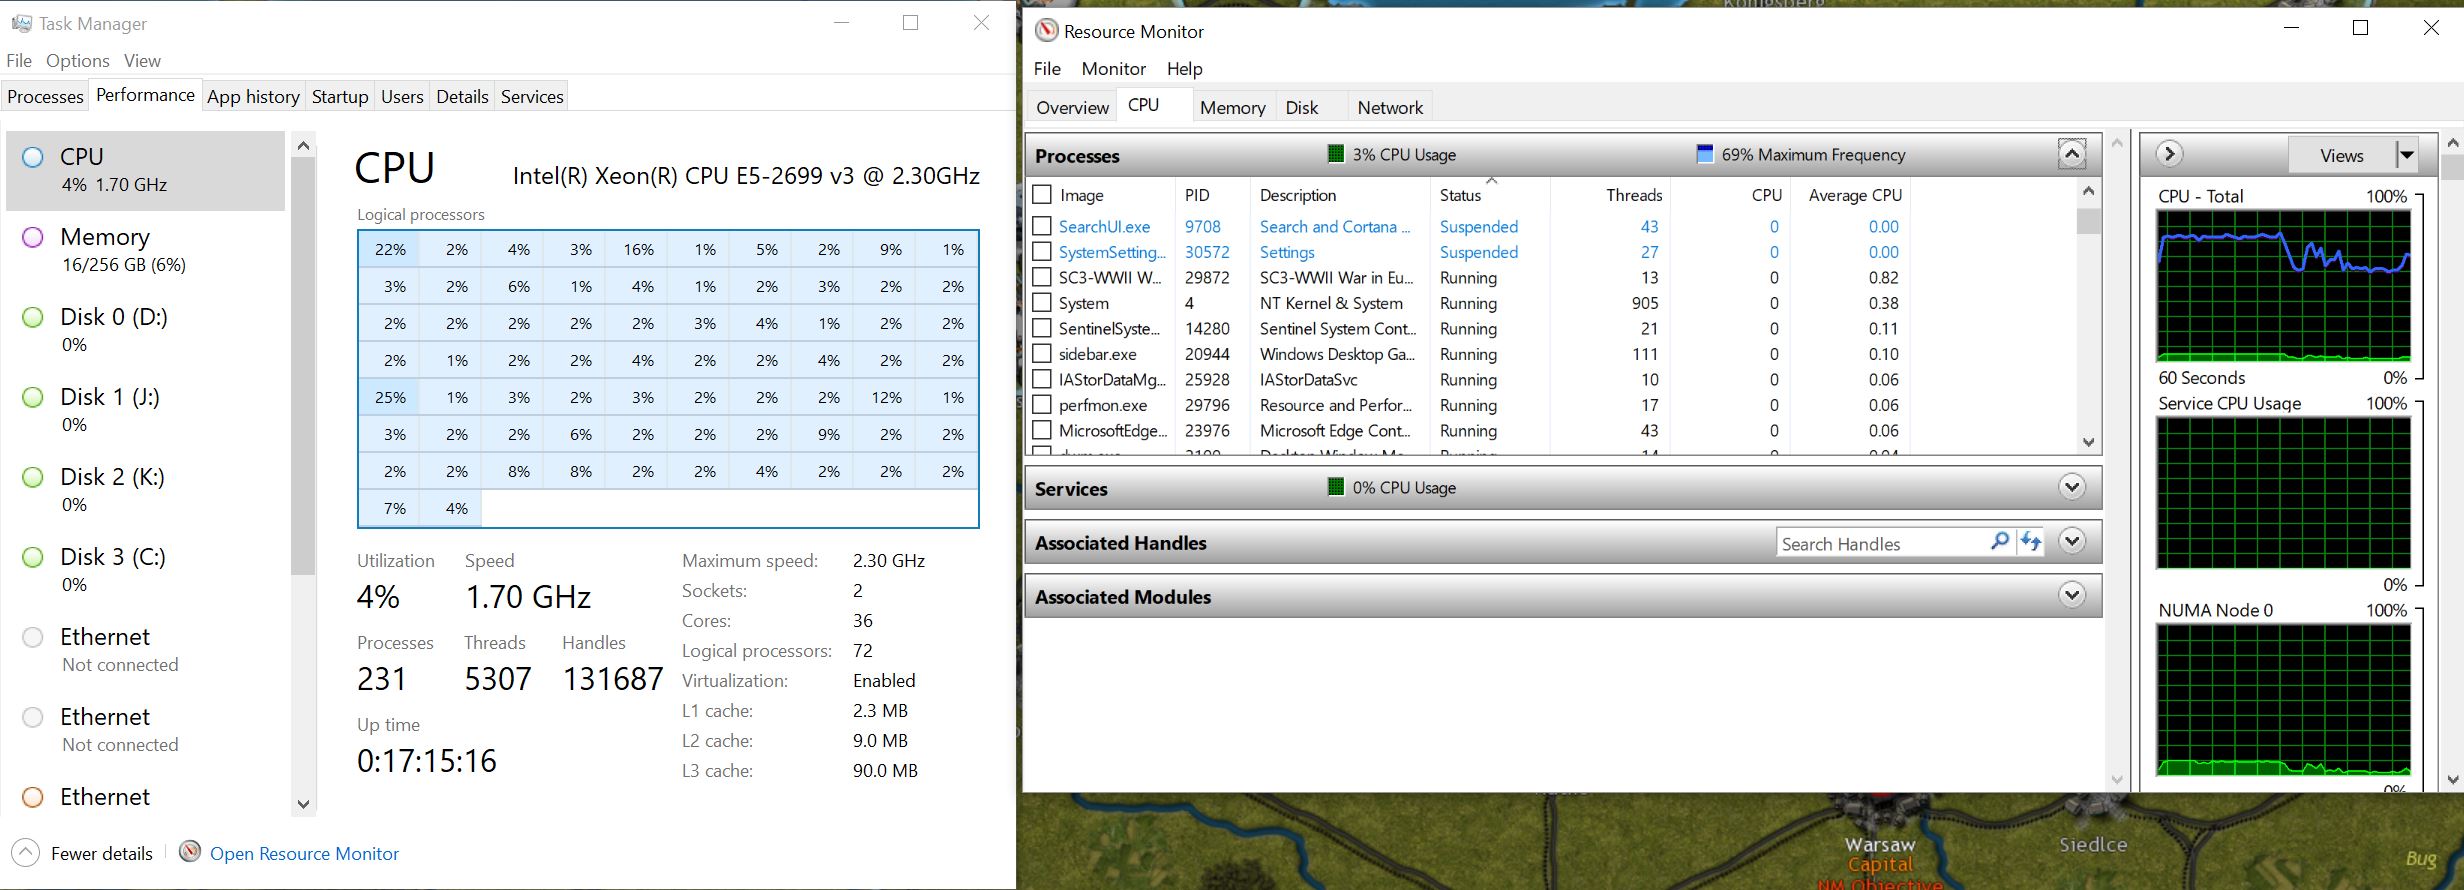Click green CPU Usage square in Services header

pyautogui.click(x=1336, y=487)
